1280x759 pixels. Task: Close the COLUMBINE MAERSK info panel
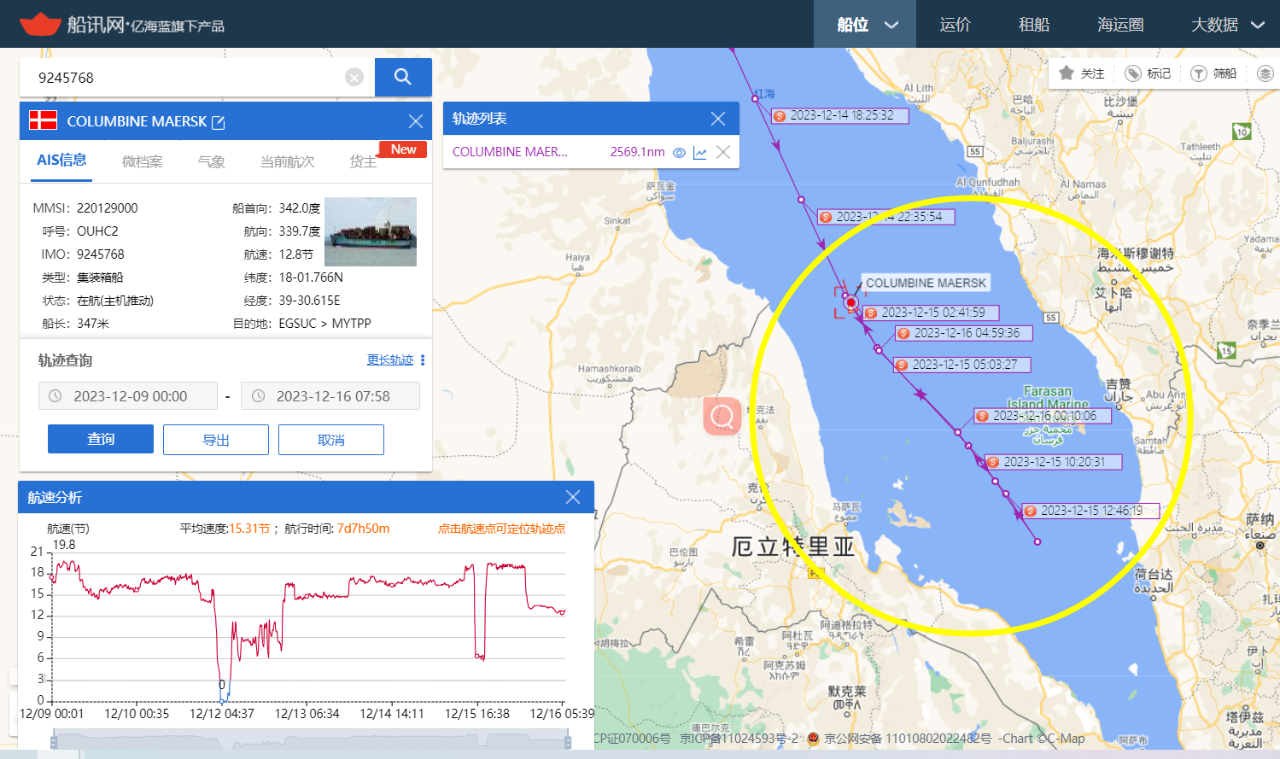416,121
